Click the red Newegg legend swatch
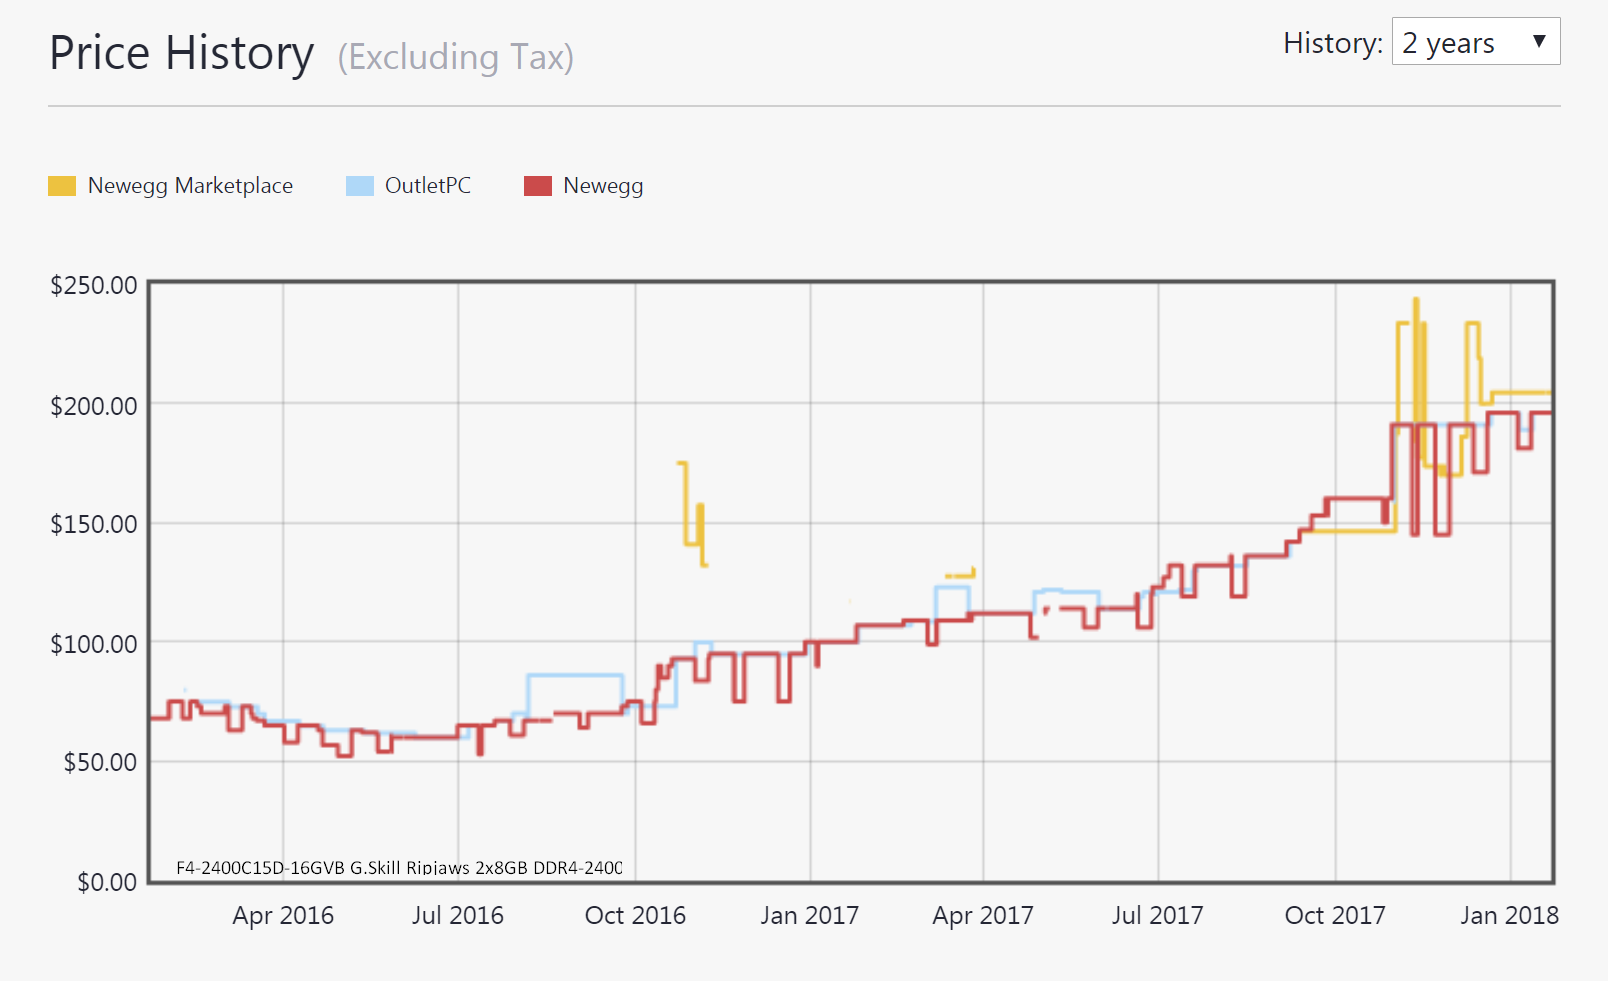1608x981 pixels. [538, 186]
